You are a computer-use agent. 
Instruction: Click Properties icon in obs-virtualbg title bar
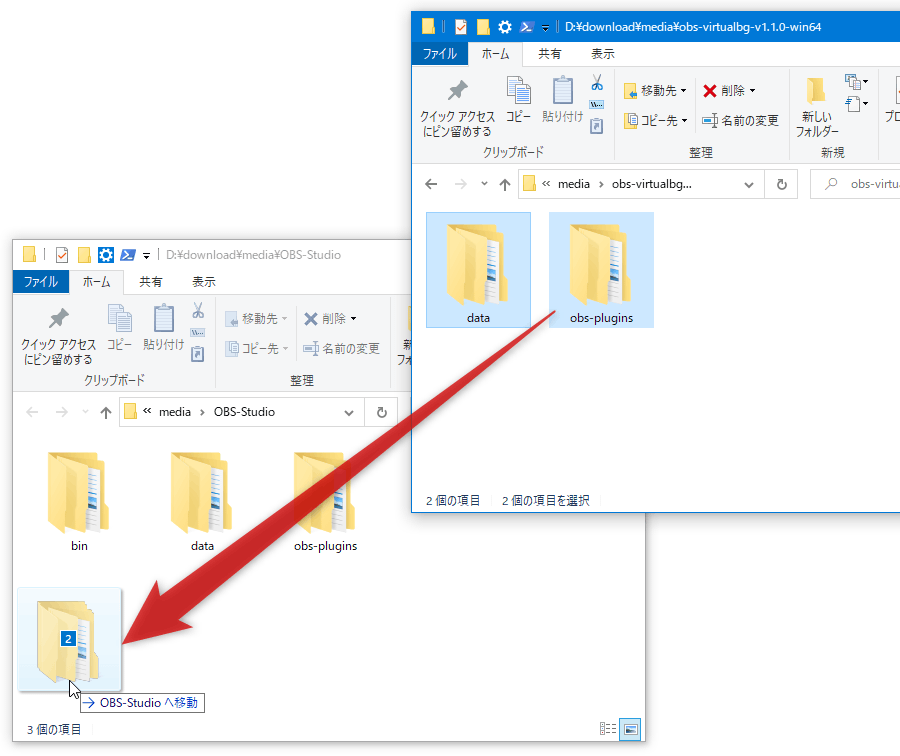click(x=460, y=26)
